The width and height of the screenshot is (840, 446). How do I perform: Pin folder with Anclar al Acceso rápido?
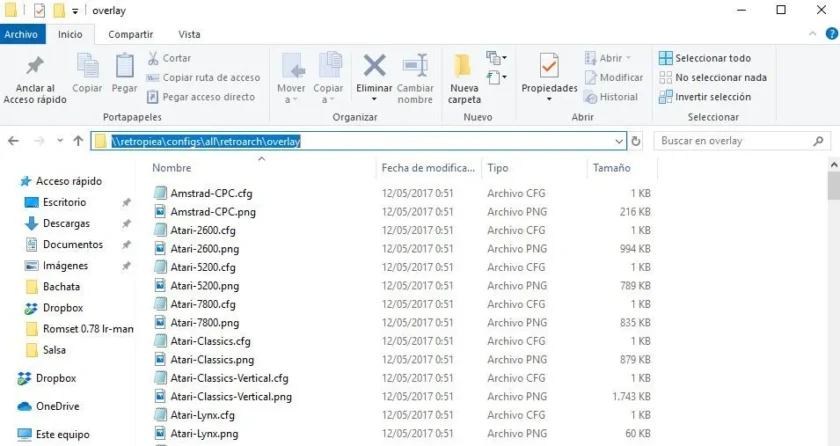(35, 80)
